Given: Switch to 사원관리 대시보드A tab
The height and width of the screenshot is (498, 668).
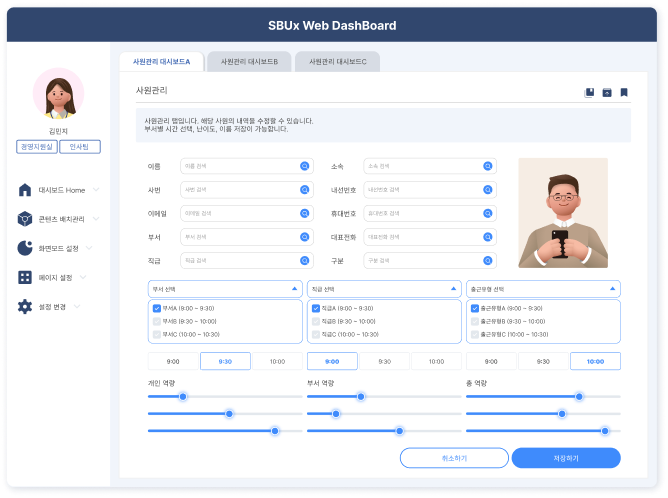Looking at the screenshot, I should pos(162,62).
